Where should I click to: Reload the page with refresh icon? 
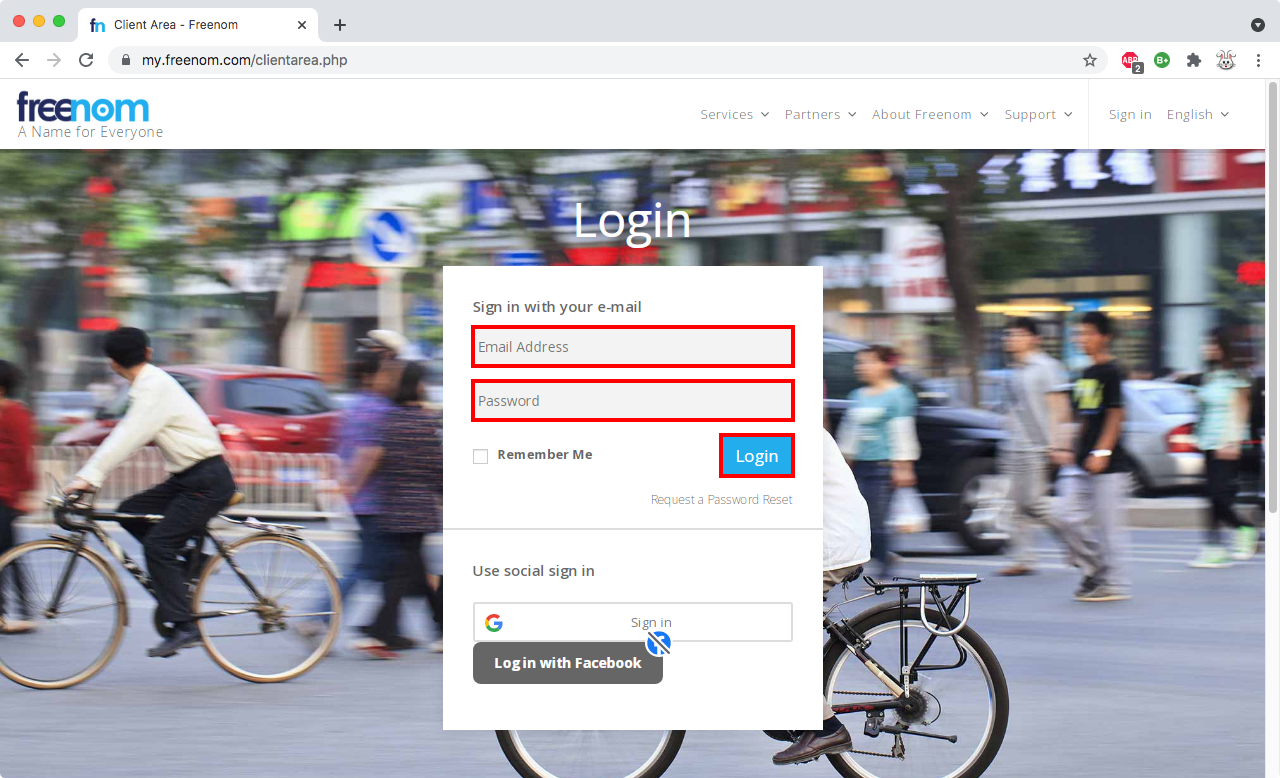pos(86,60)
